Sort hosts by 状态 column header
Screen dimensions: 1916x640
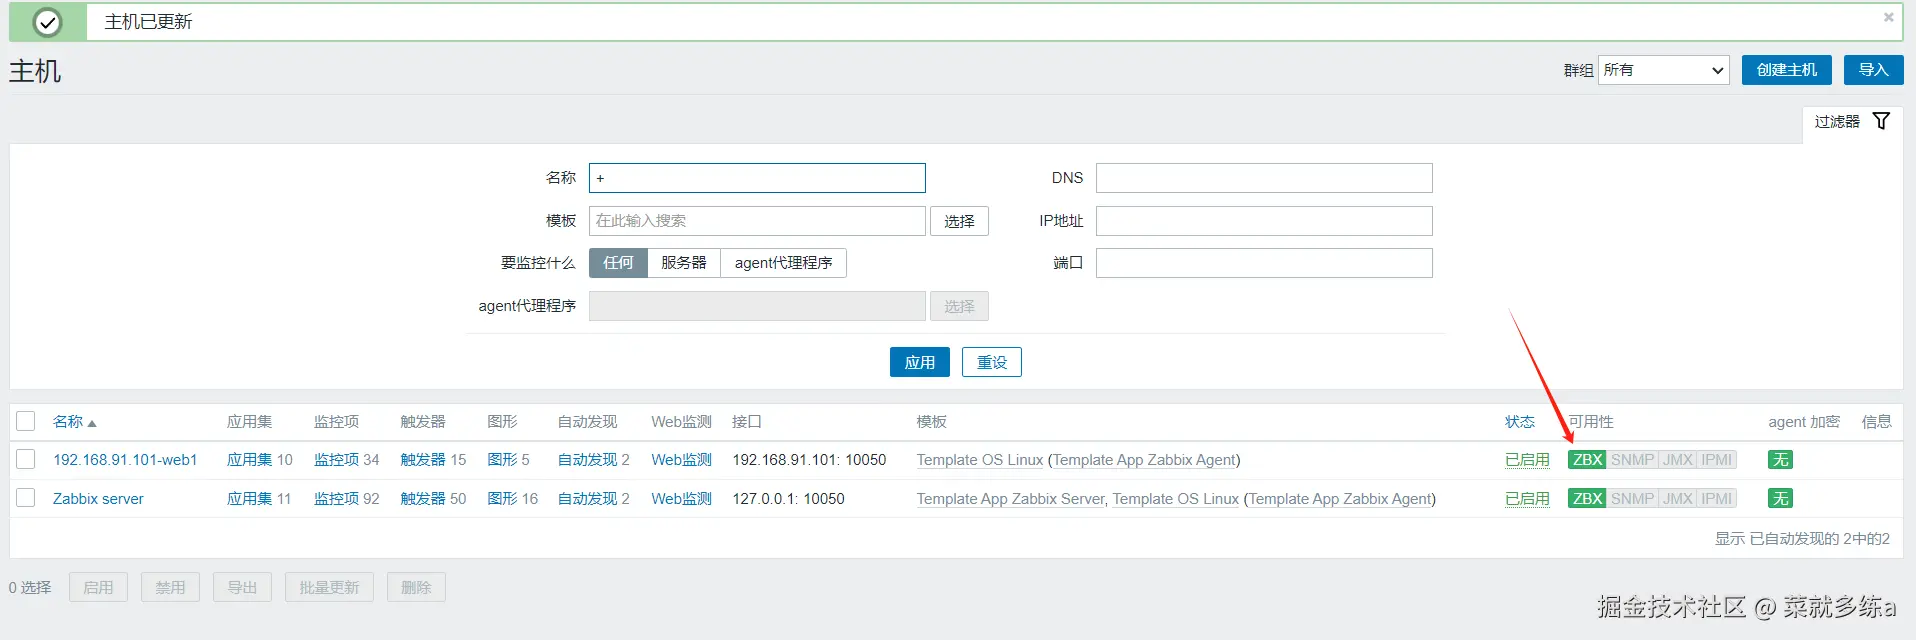(x=1520, y=422)
